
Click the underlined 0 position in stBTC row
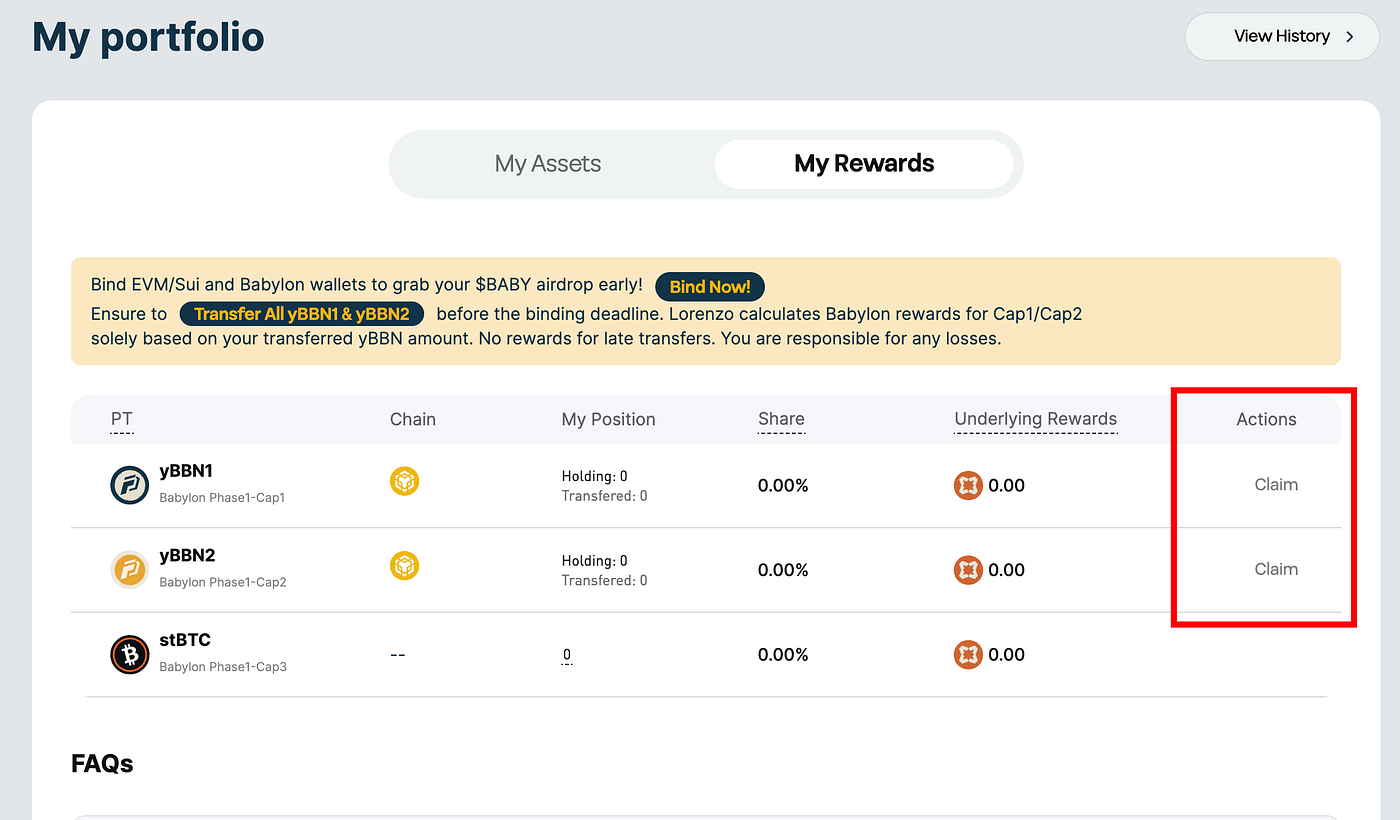point(567,655)
